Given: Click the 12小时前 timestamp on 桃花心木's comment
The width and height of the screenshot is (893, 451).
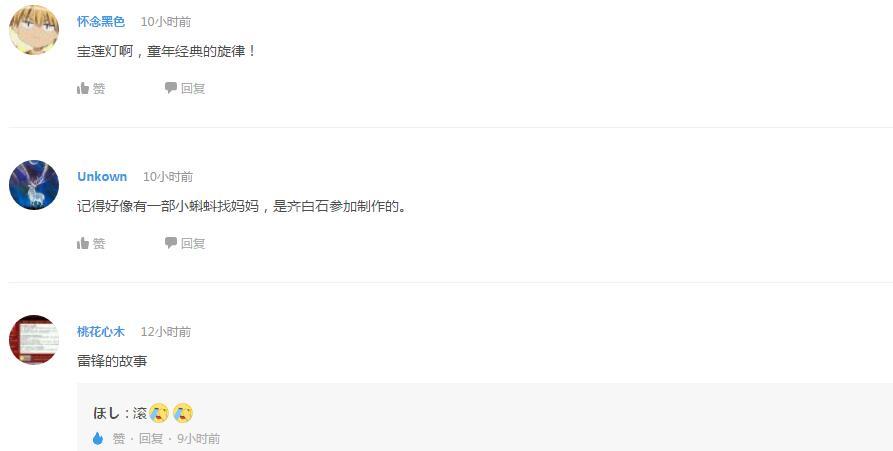Looking at the screenshot, I should [x=166, y=331].
